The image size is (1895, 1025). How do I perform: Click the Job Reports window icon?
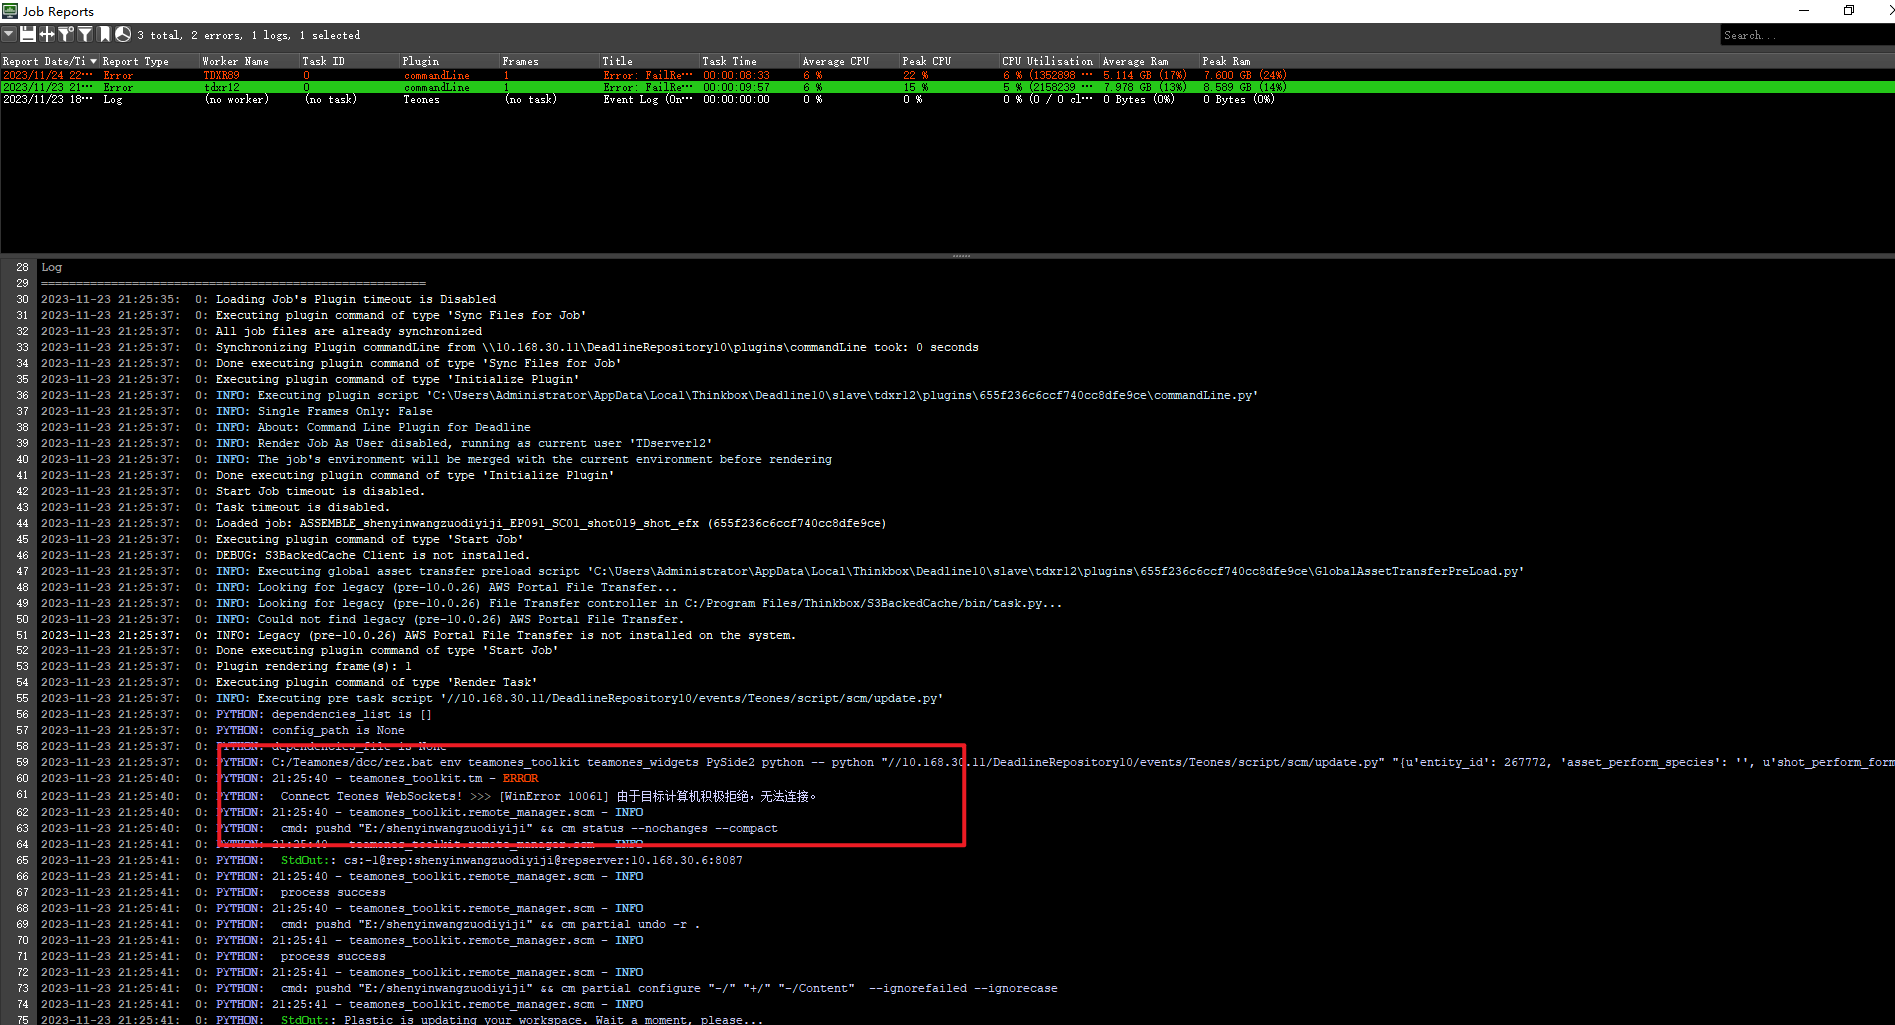point(10,11)
